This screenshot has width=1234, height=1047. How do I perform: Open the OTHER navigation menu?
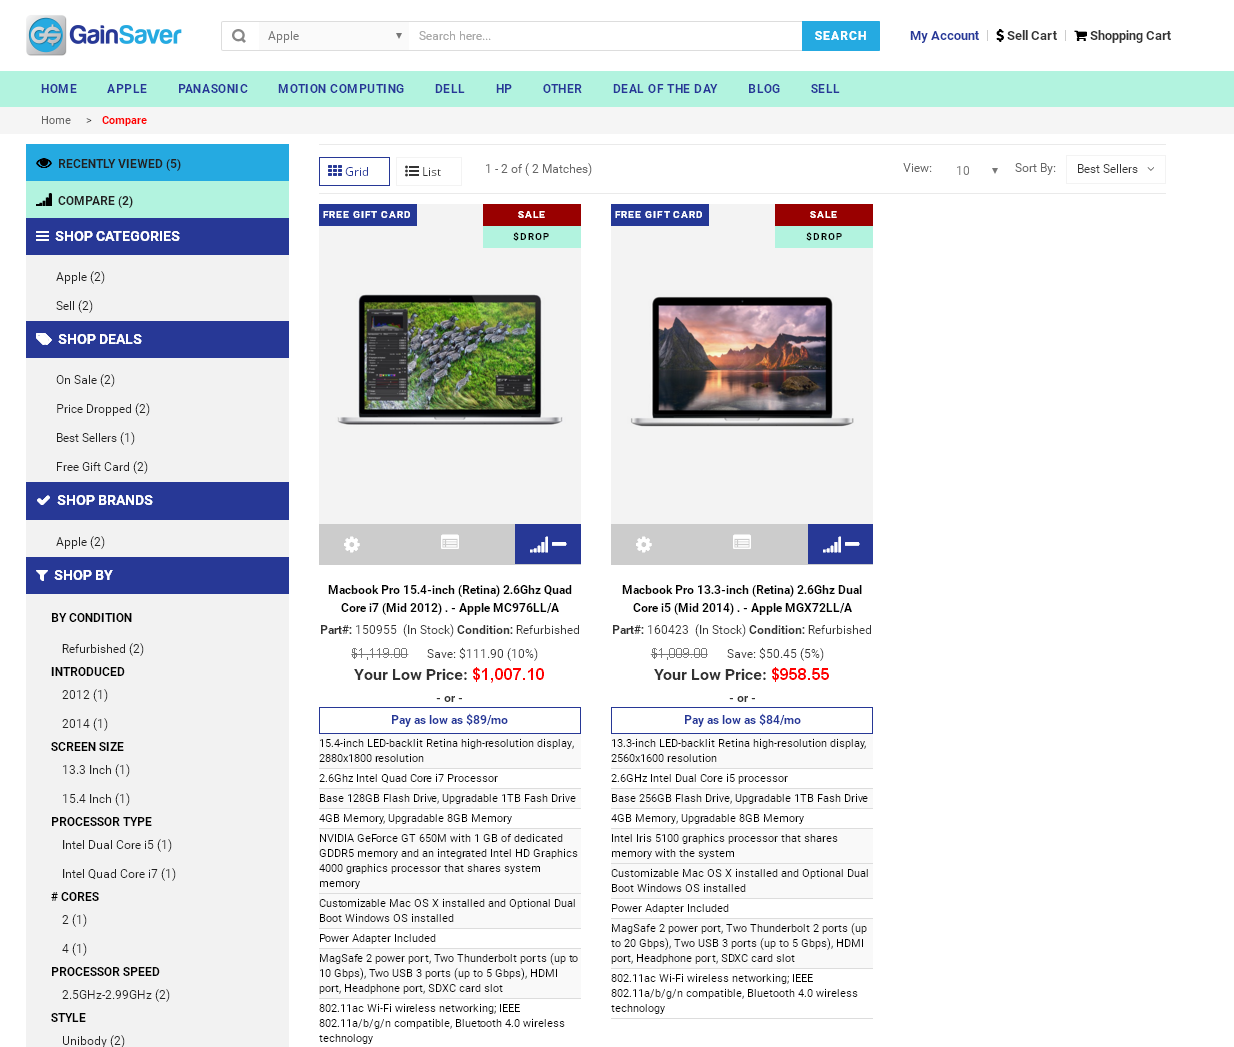pyautogui.click(x=562, y=89)
